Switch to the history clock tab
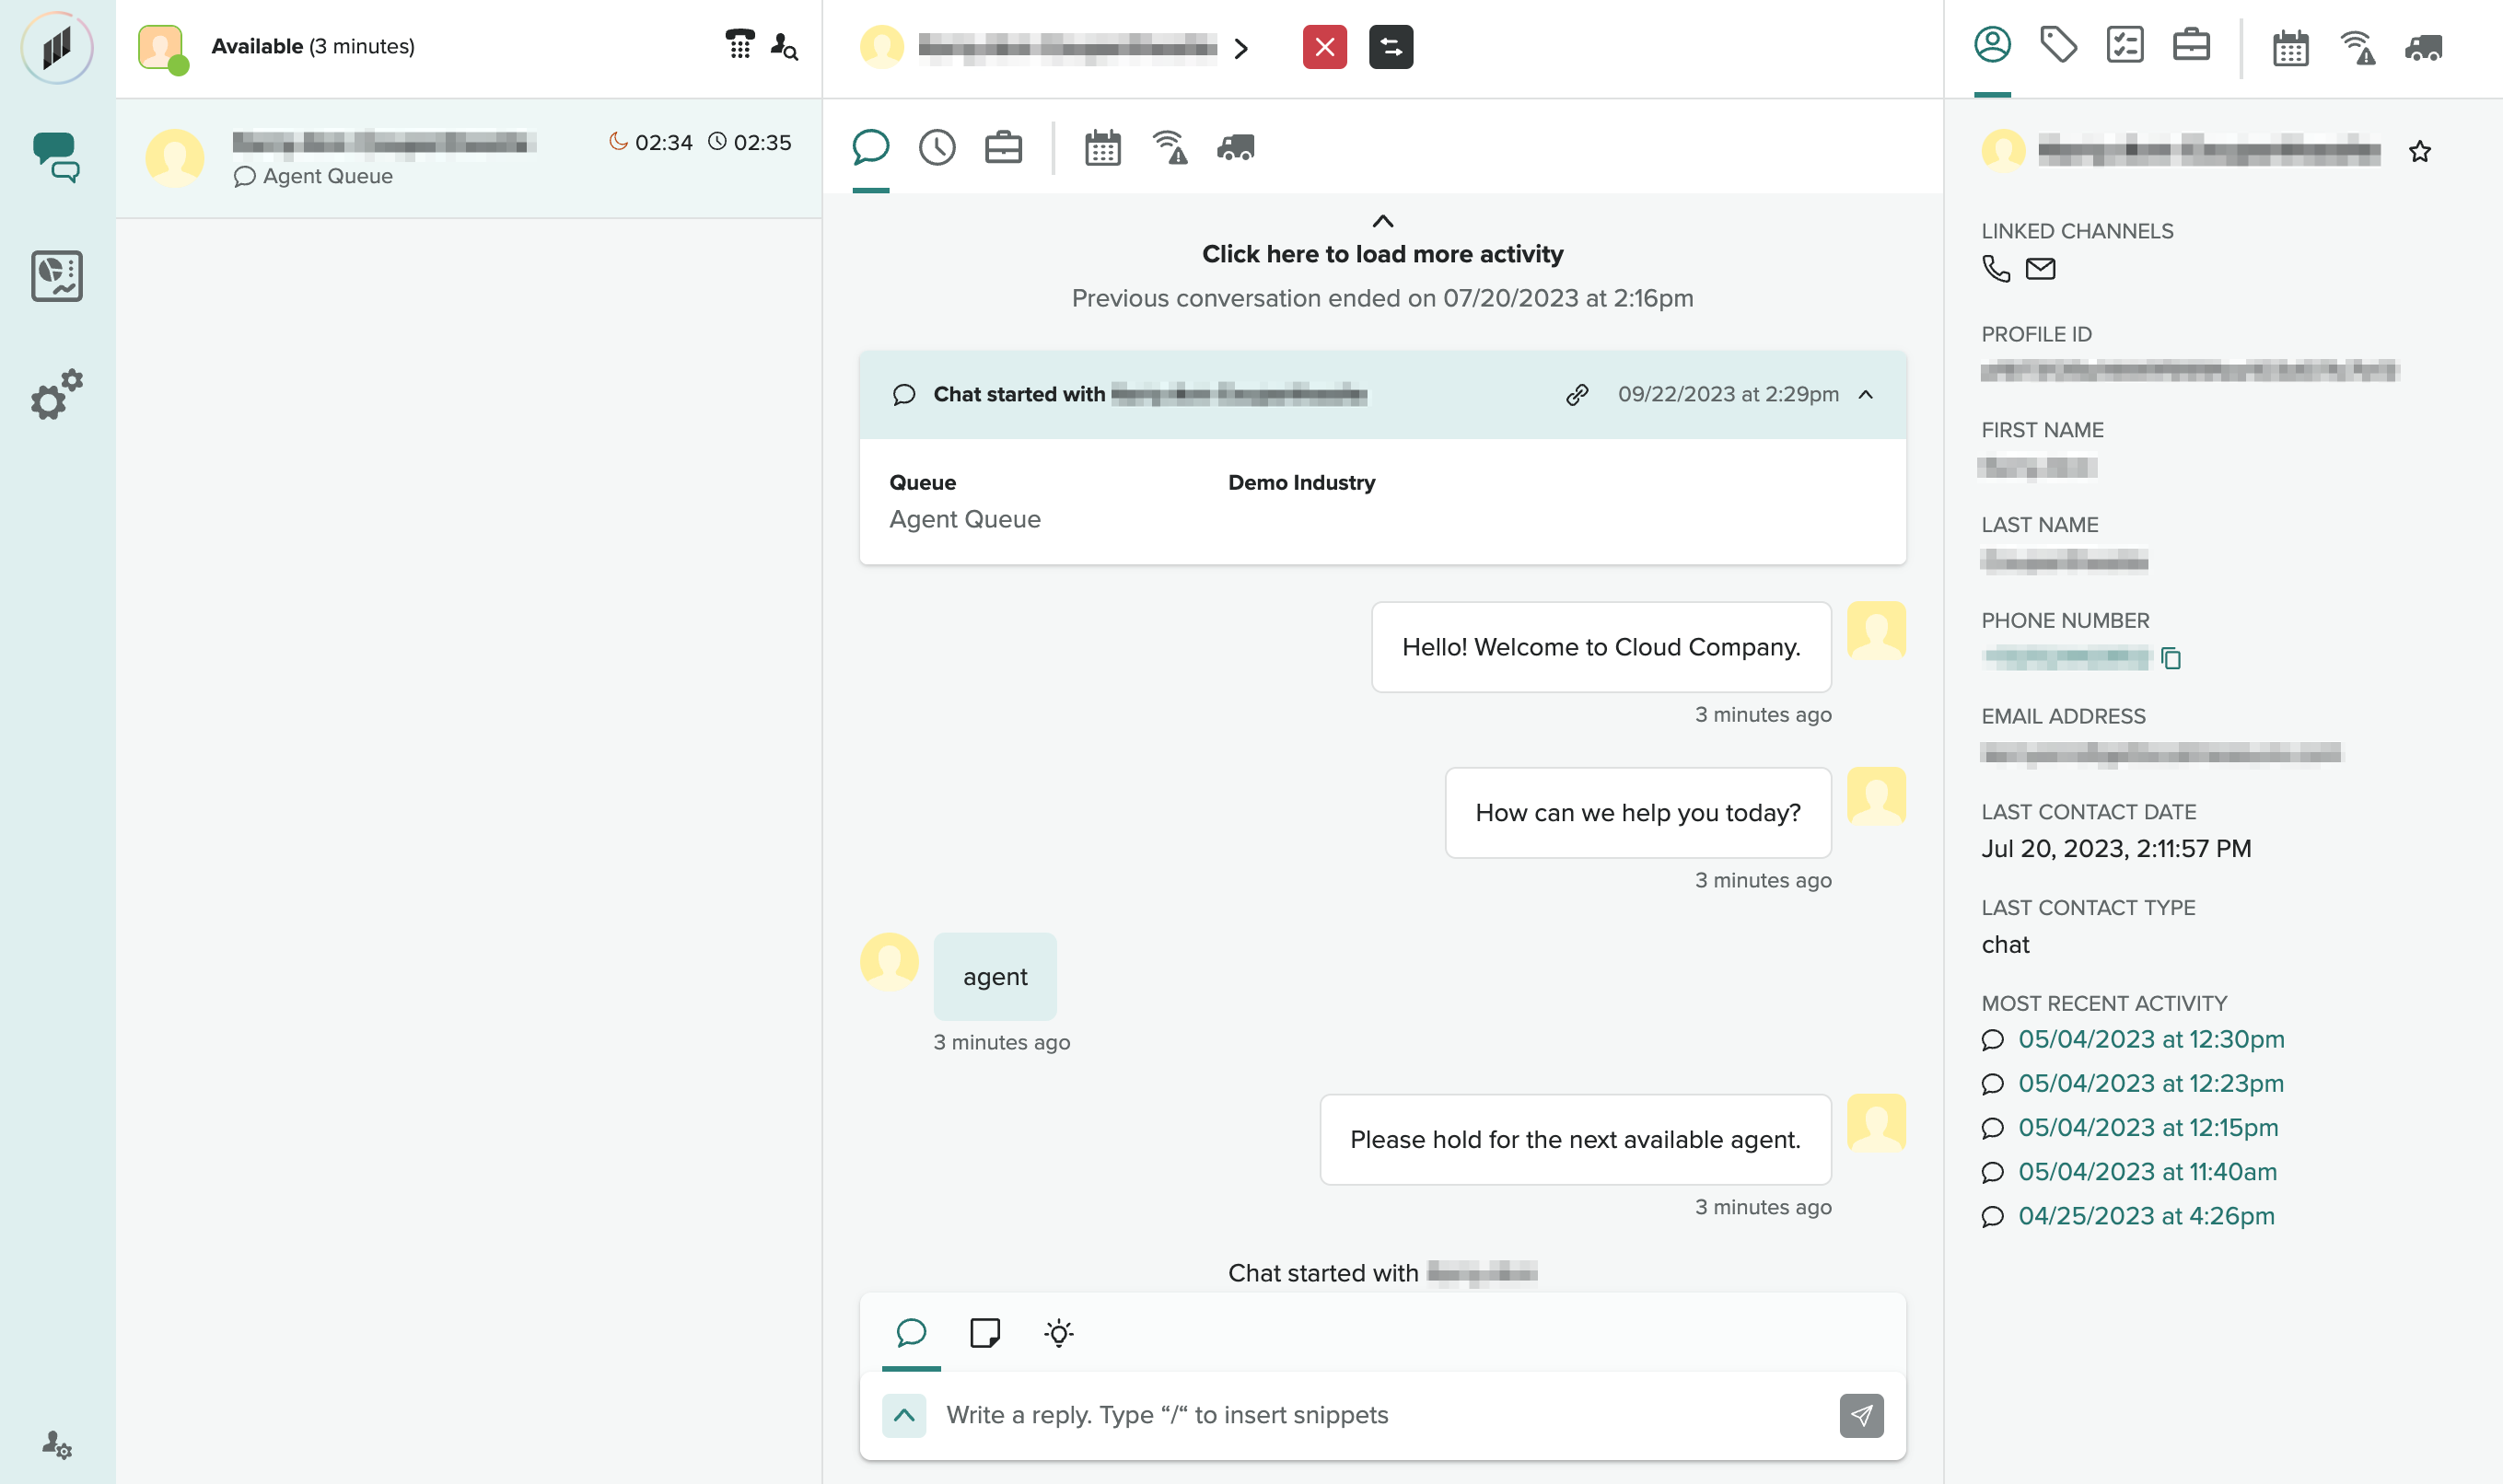The image size is (2503, 1484). pos(936,148)
